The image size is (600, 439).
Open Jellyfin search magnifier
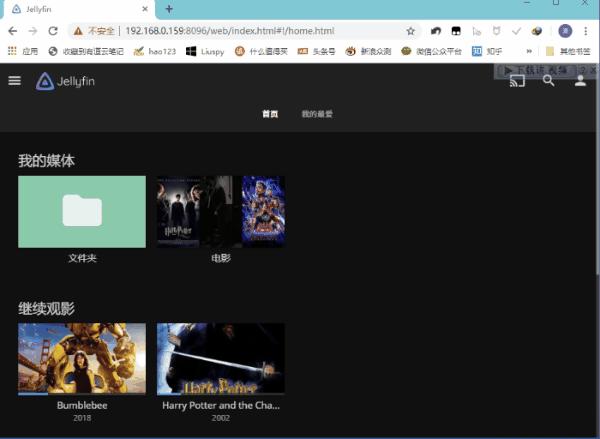point(548,81)
